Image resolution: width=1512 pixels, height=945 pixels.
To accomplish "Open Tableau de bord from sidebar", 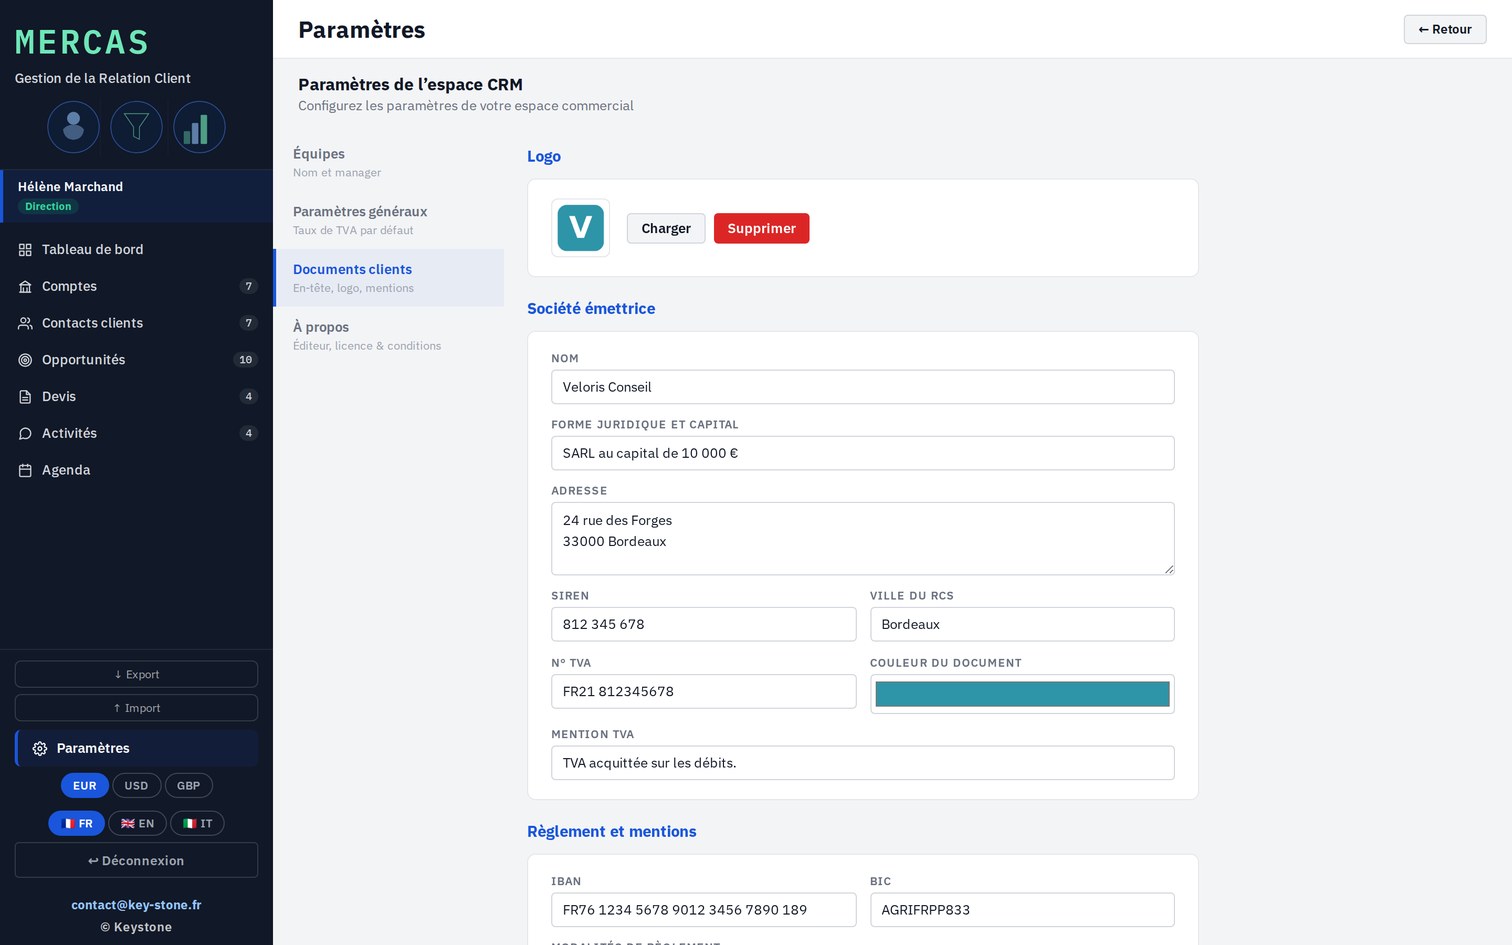I will click(x=136, y=249).
